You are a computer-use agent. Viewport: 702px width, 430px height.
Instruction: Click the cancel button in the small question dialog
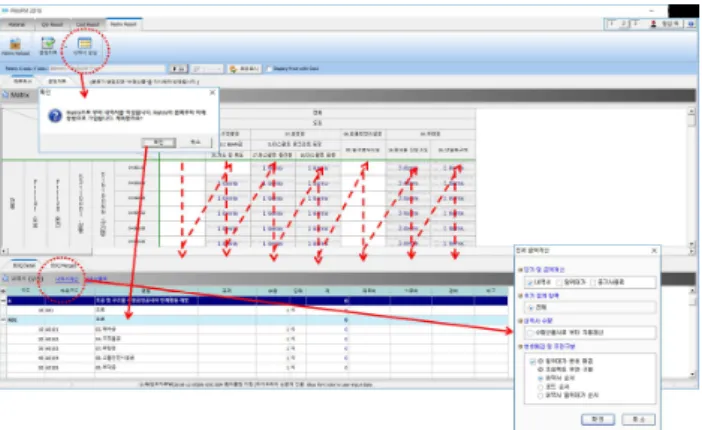click(195, 142)
